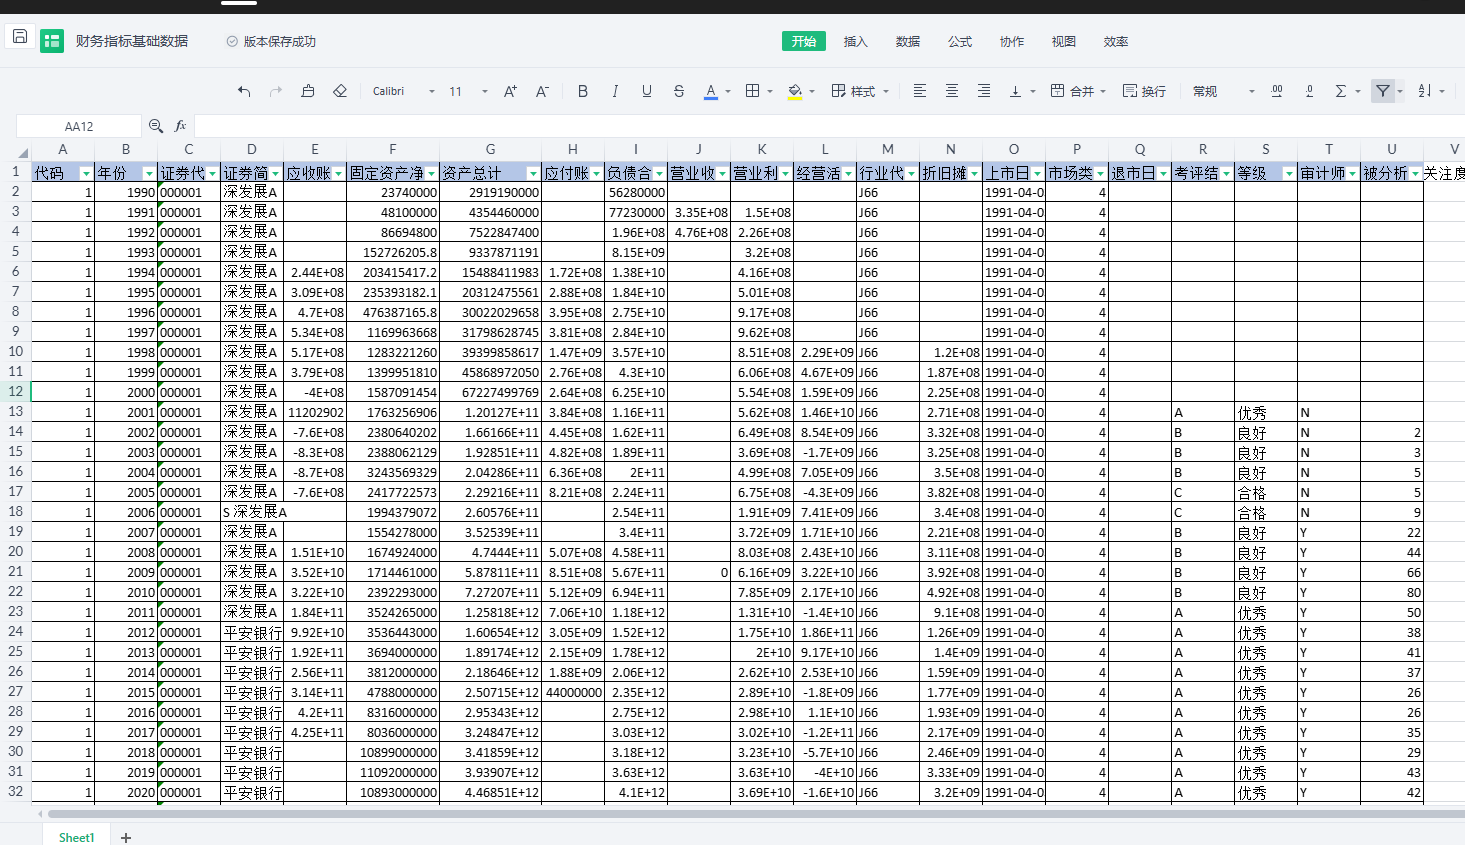Align text left
This screenshot has width=1465, height=845.
coord(920,91)
